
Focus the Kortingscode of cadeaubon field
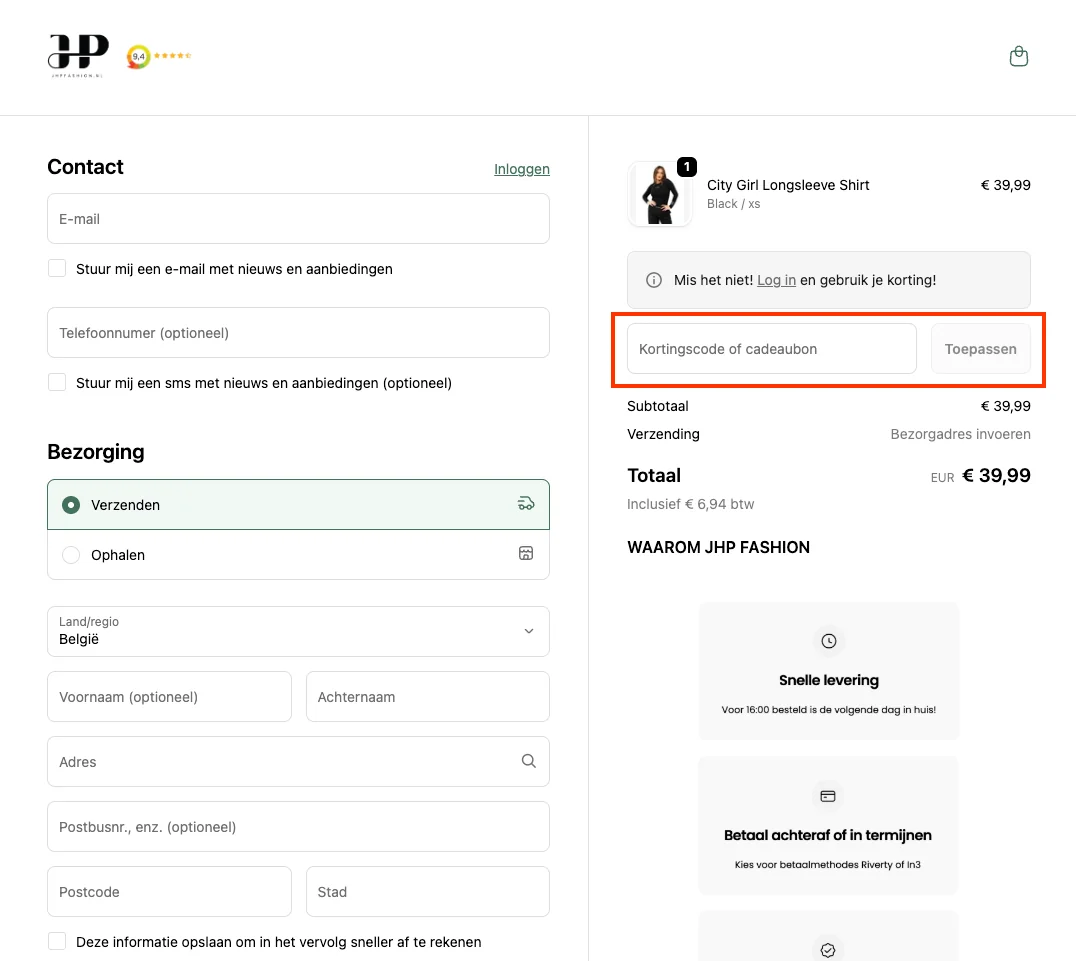[771, 349]
